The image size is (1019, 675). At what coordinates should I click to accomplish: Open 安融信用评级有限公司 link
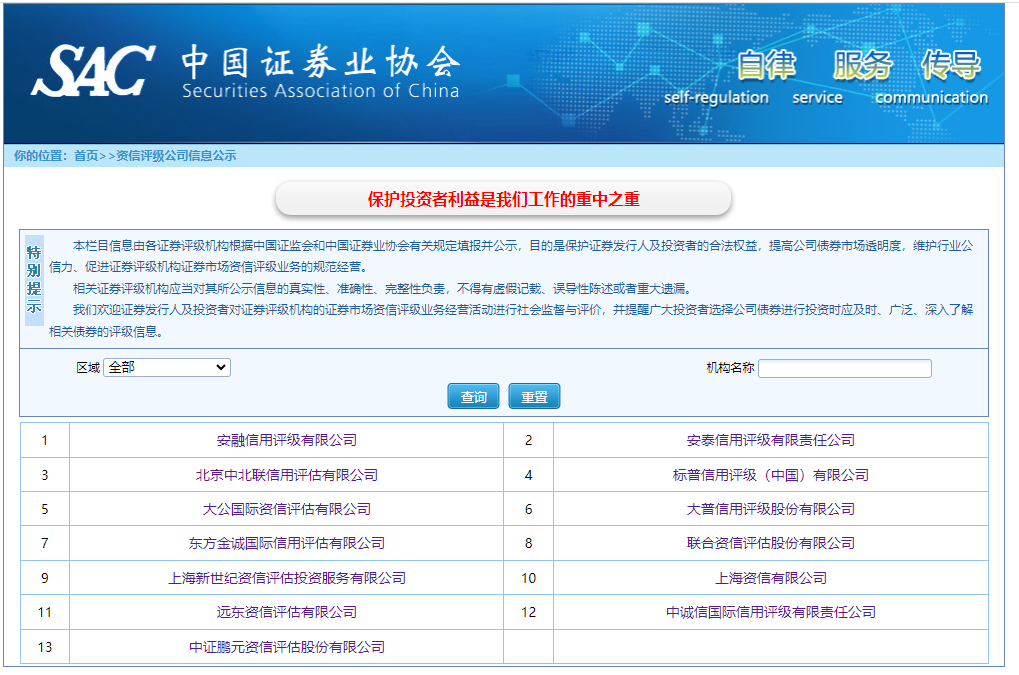[287, 440]
